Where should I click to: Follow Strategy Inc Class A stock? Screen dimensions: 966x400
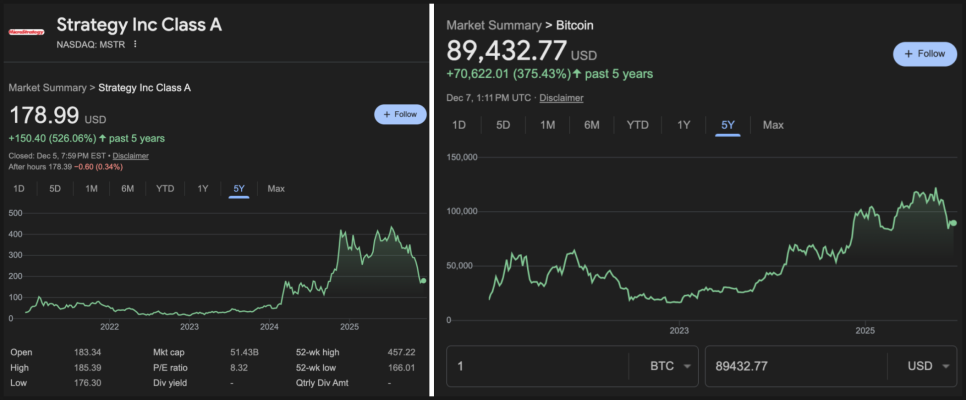(x=400, y=114)
